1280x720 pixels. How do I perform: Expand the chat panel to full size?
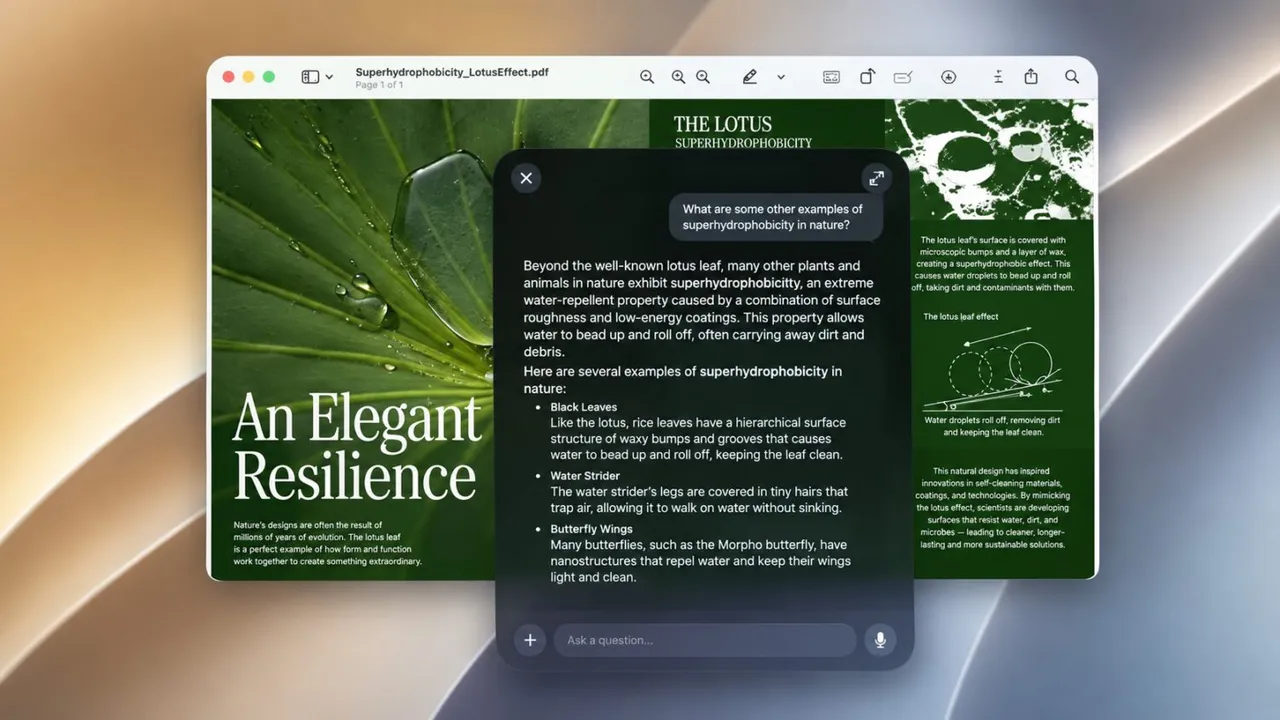pyautogui.click(x=876, y=178)
